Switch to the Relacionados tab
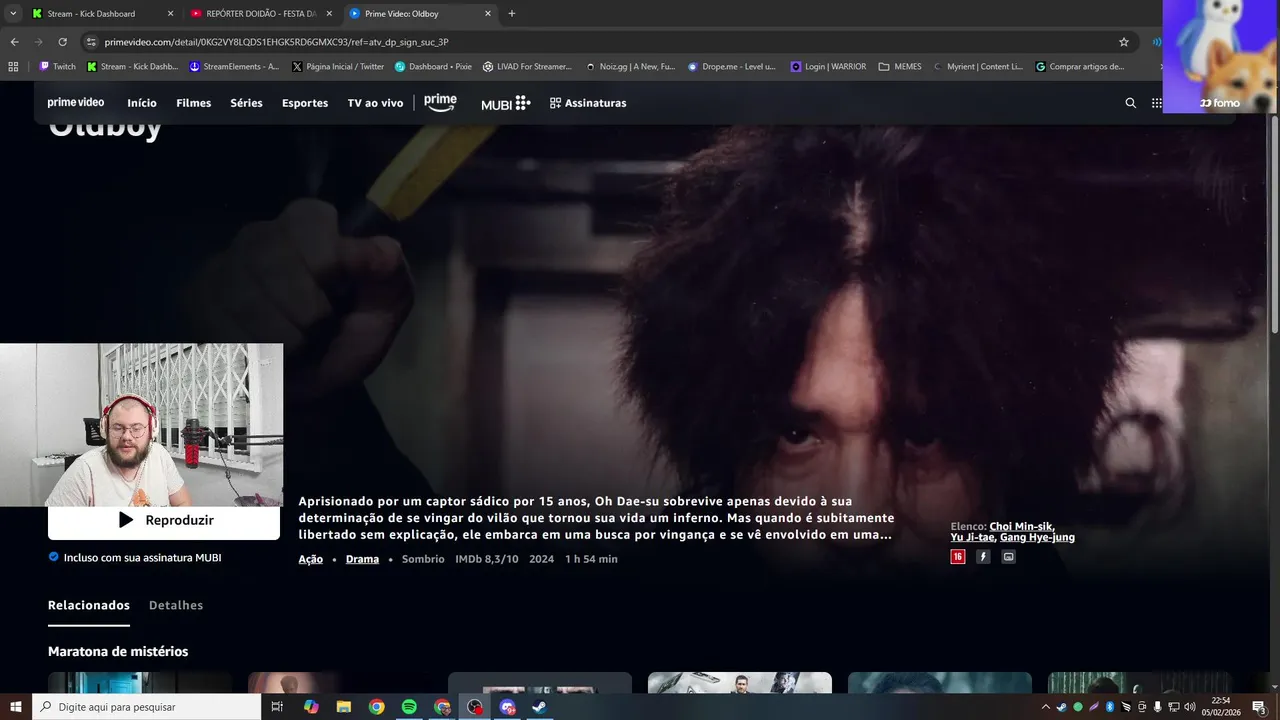 [x=89, y=605]
